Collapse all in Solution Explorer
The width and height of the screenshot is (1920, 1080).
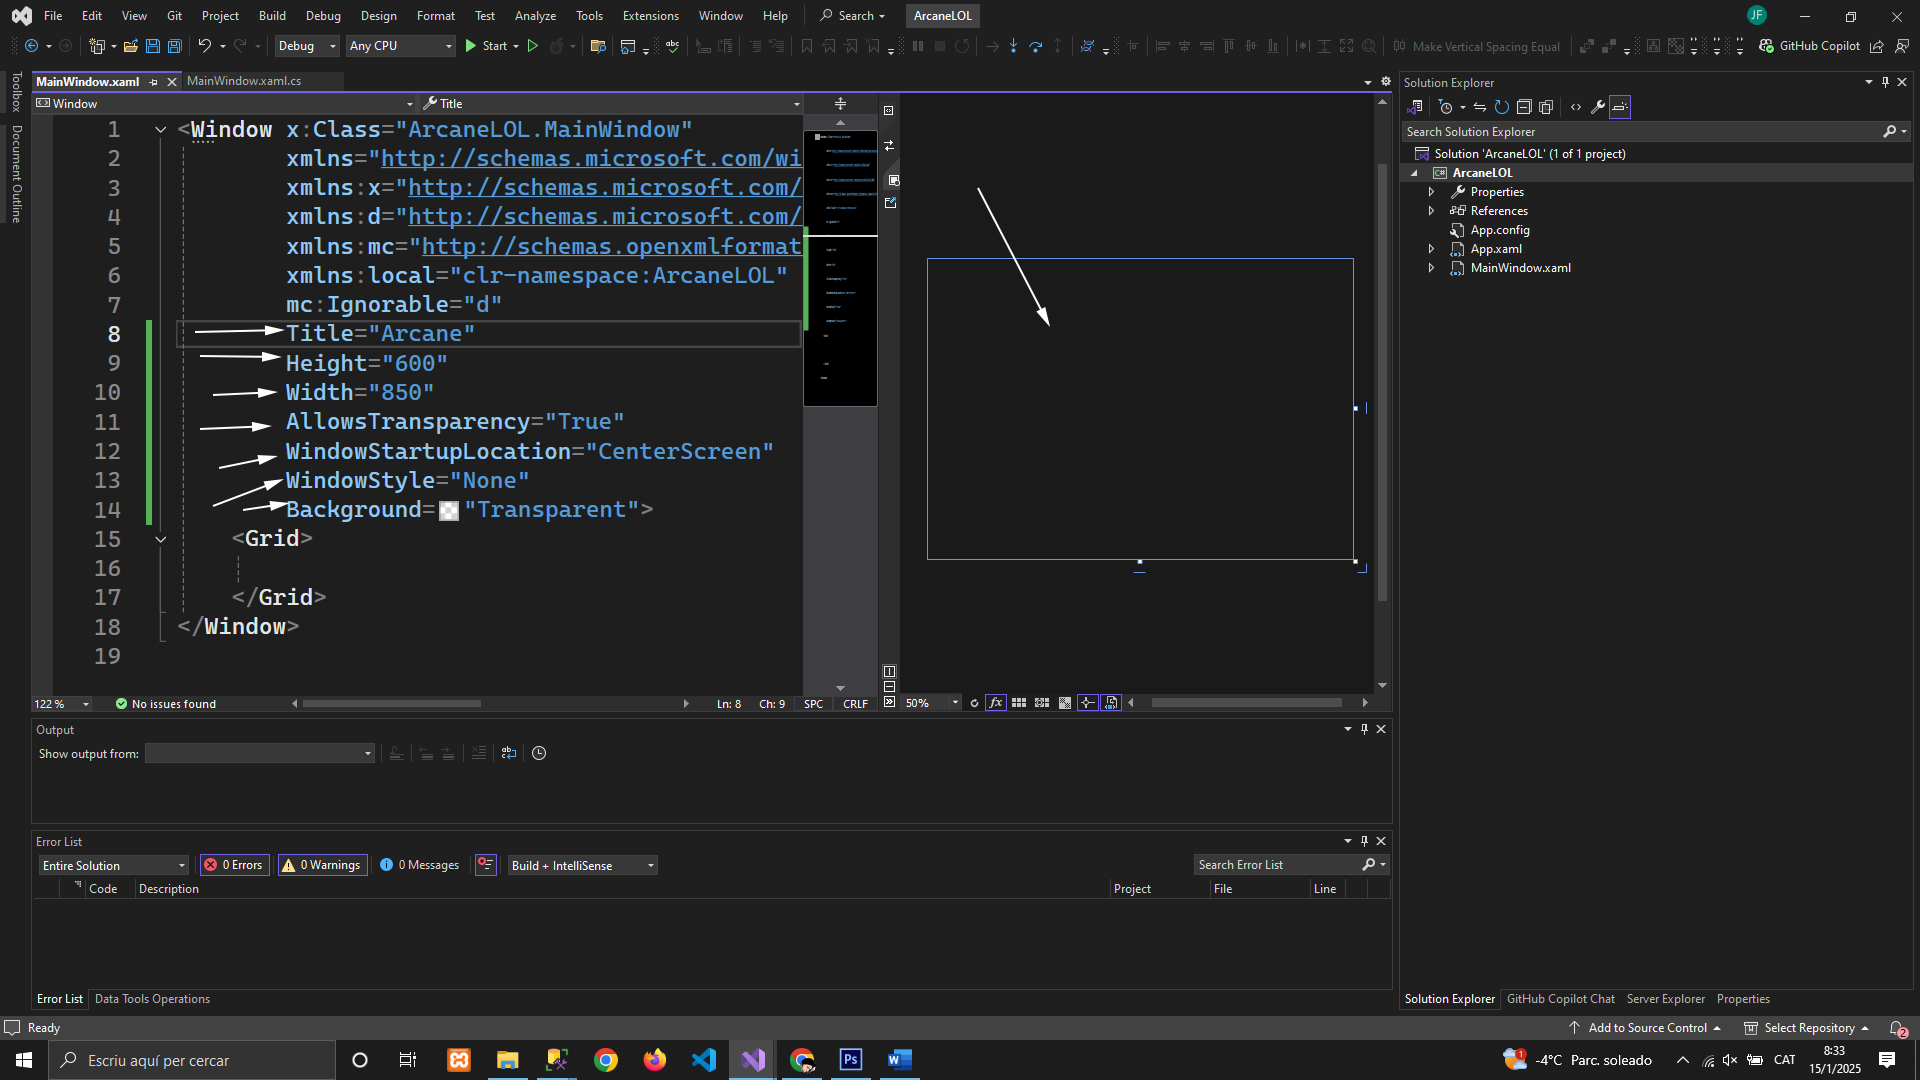tap(1524, 107)
